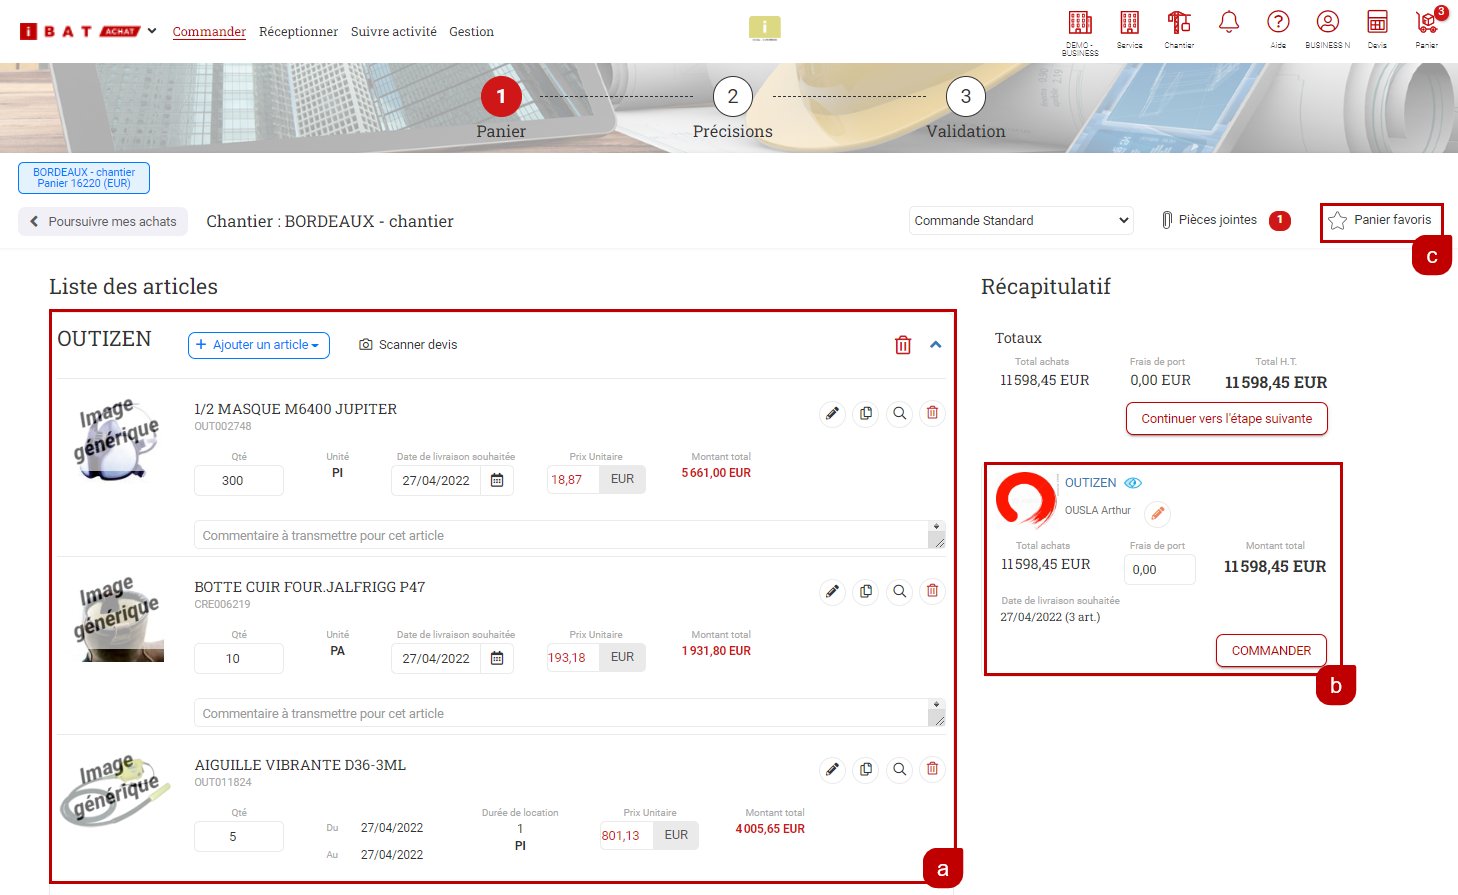Image resolution: width=1458 pixels, height=895 pixels.
Task: Toggle the OUTIZEN supplier eye icon
Action: tap(1133, 483)
